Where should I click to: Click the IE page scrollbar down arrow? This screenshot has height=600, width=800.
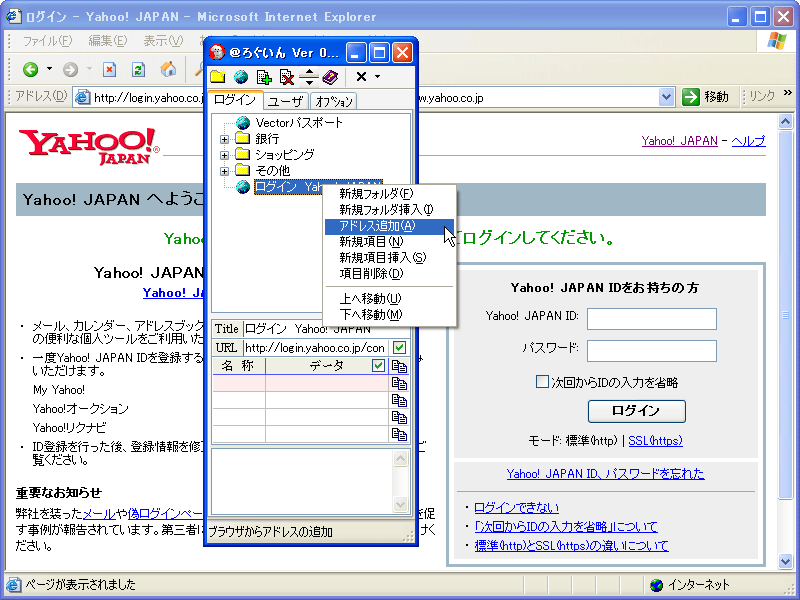coord(785,561)
